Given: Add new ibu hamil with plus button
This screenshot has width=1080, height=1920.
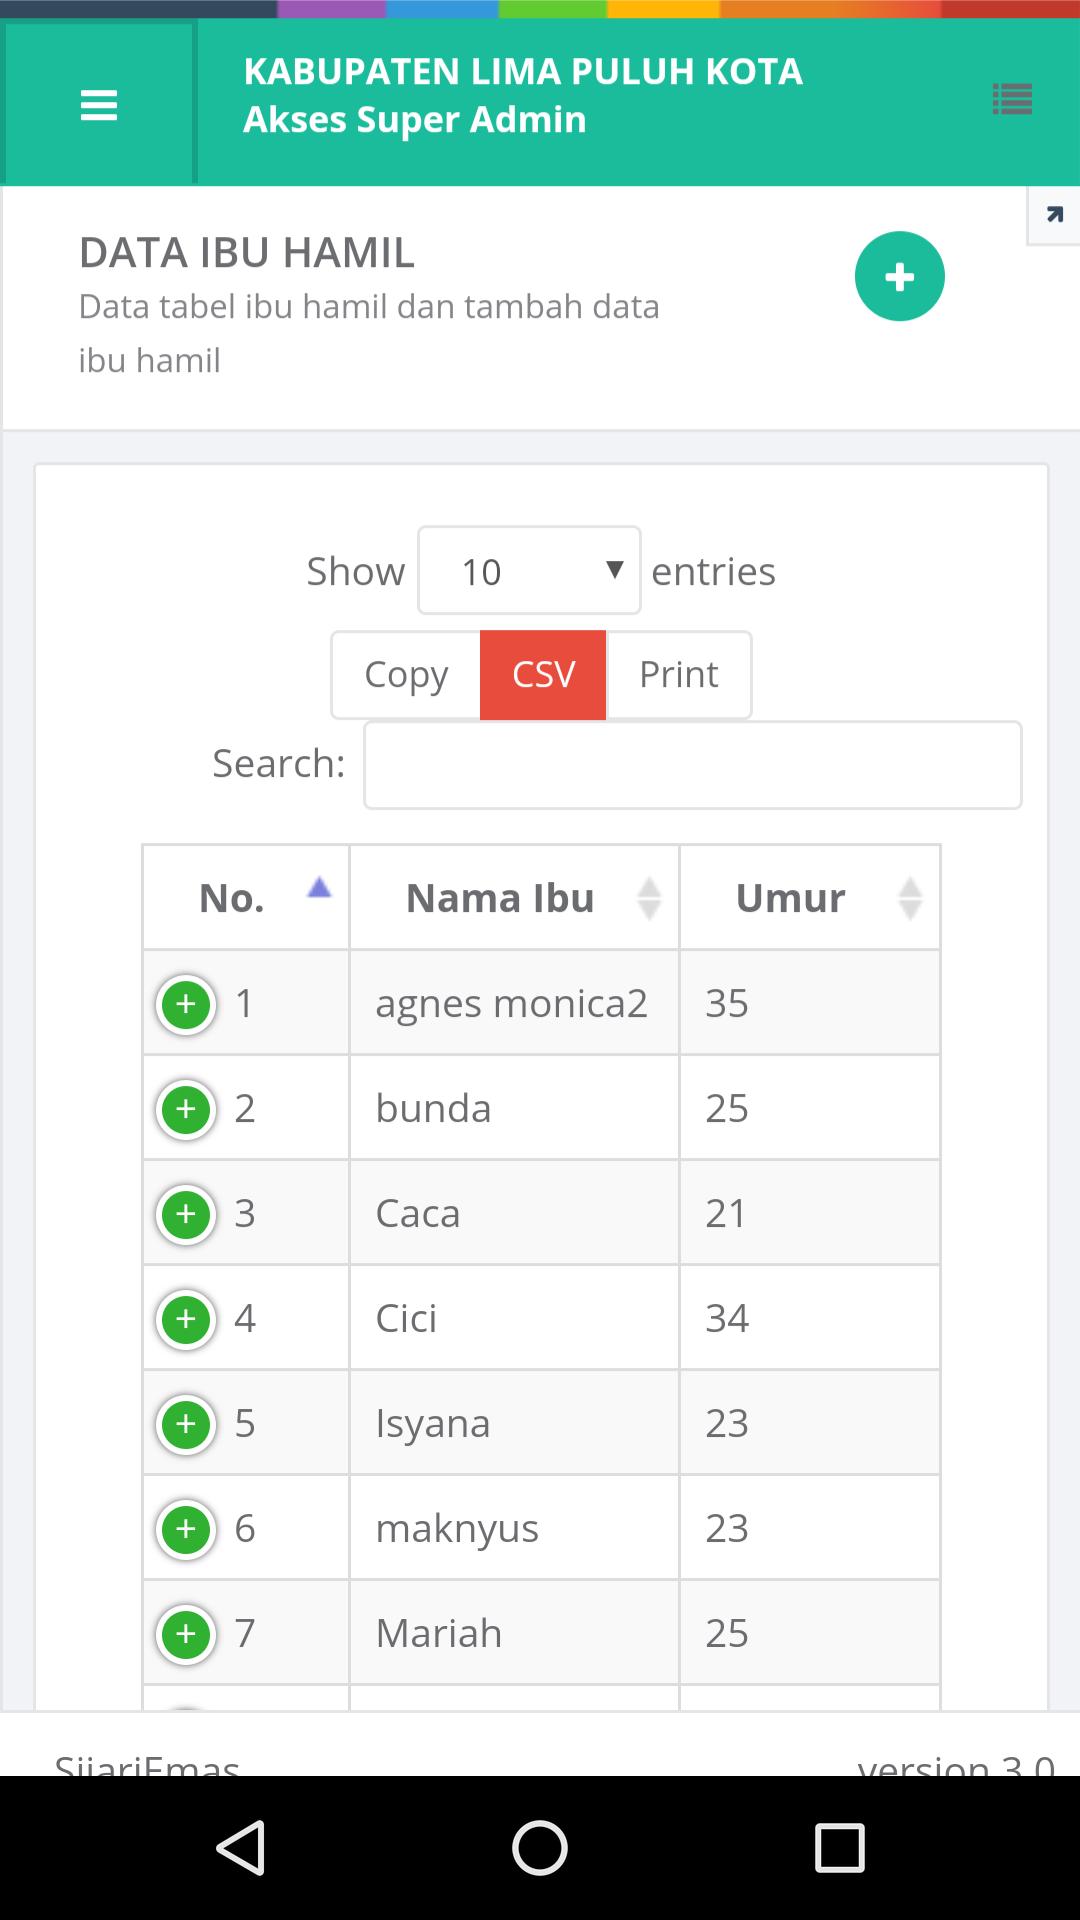Looking at the screenshot, I should pos(899,276).
